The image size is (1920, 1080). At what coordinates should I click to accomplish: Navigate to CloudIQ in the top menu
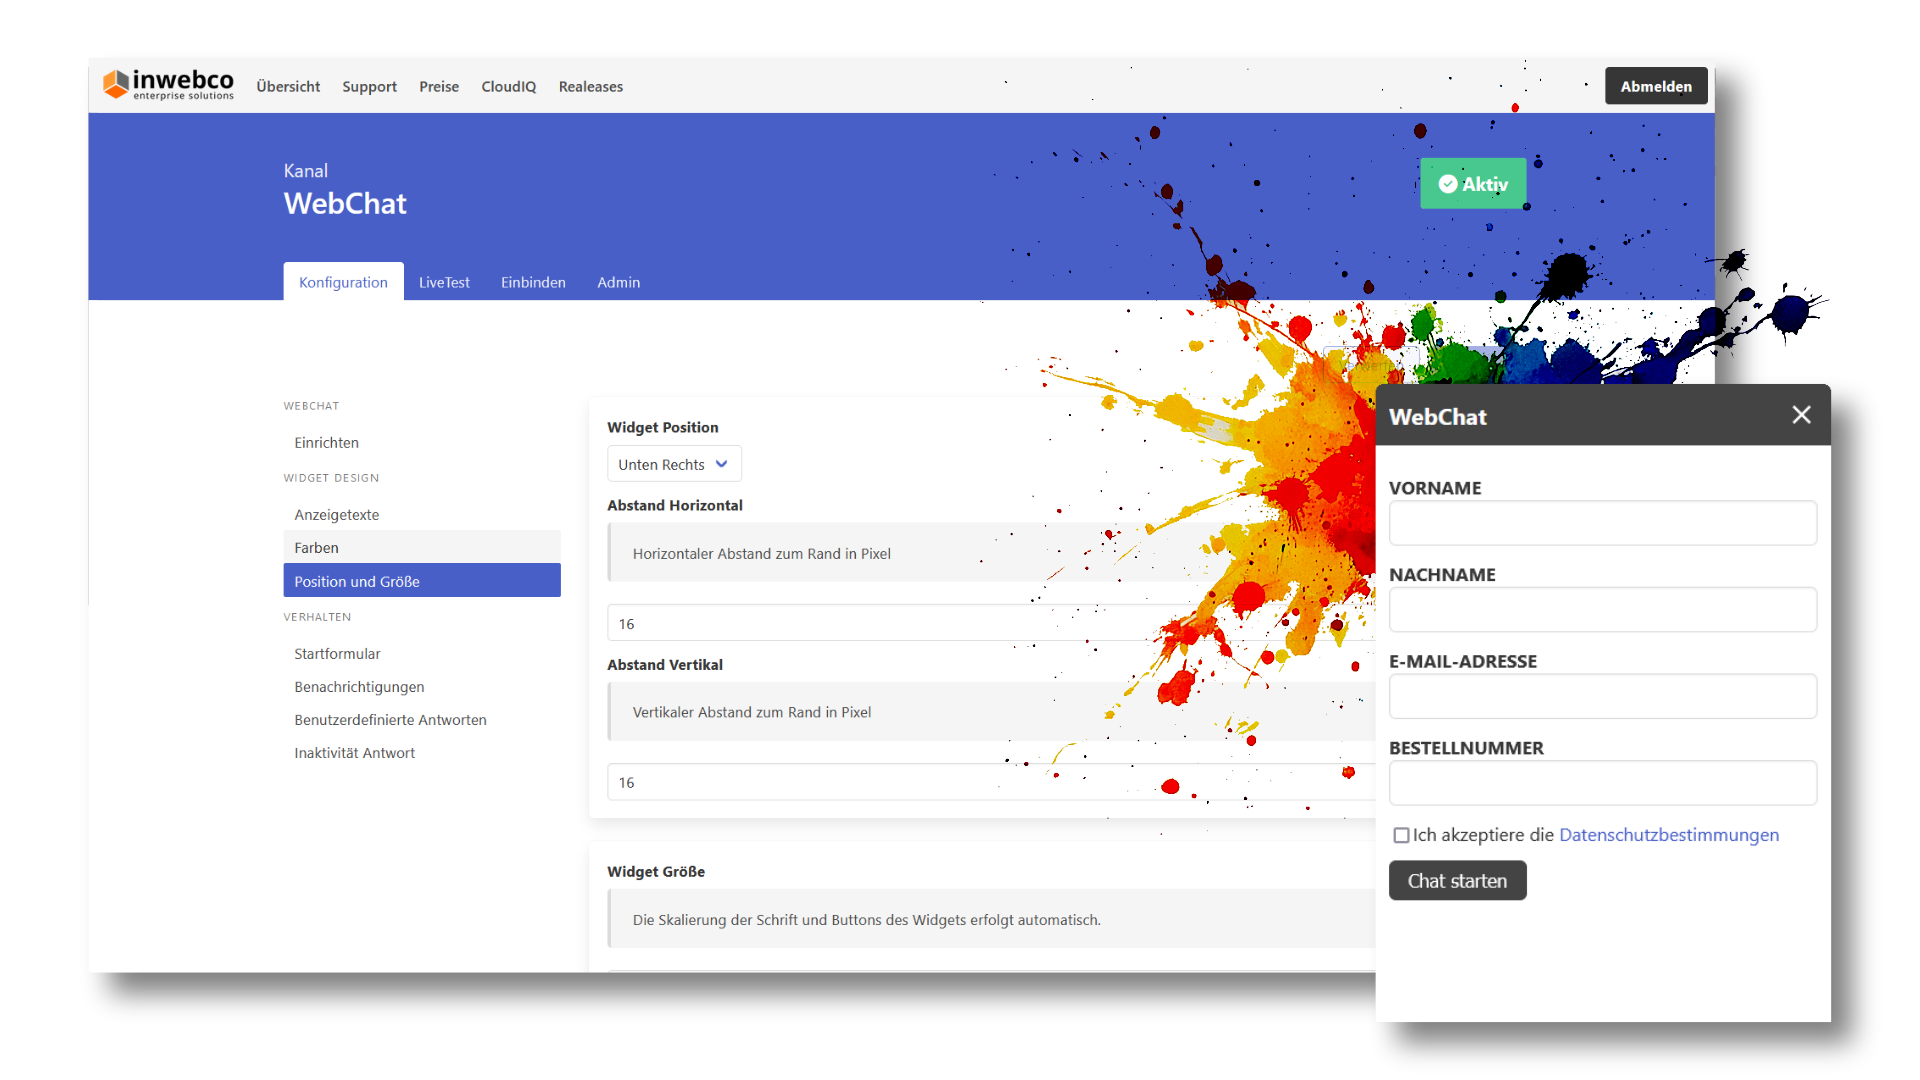click(x=508, y=86)
